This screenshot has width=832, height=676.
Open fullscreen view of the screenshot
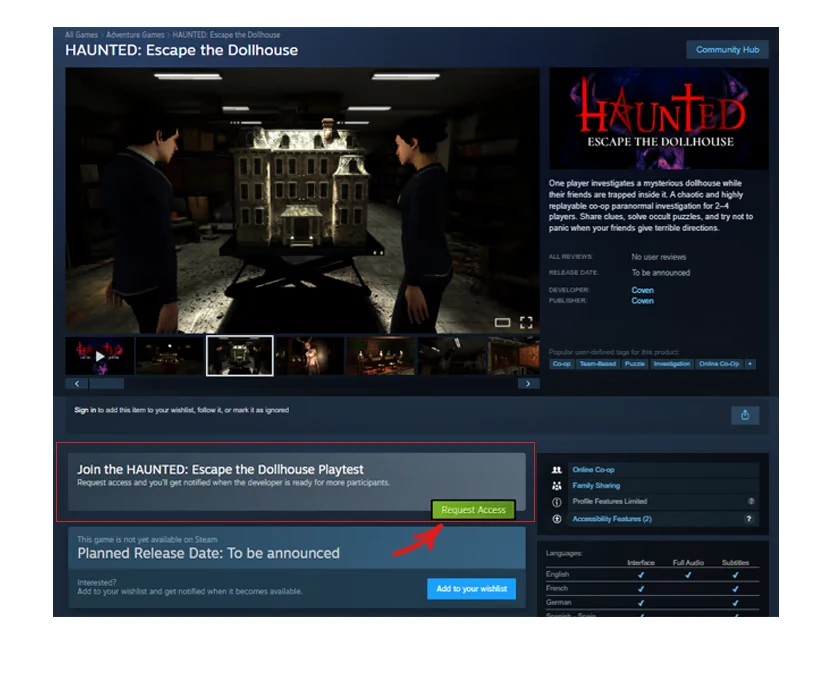point(526,323)
